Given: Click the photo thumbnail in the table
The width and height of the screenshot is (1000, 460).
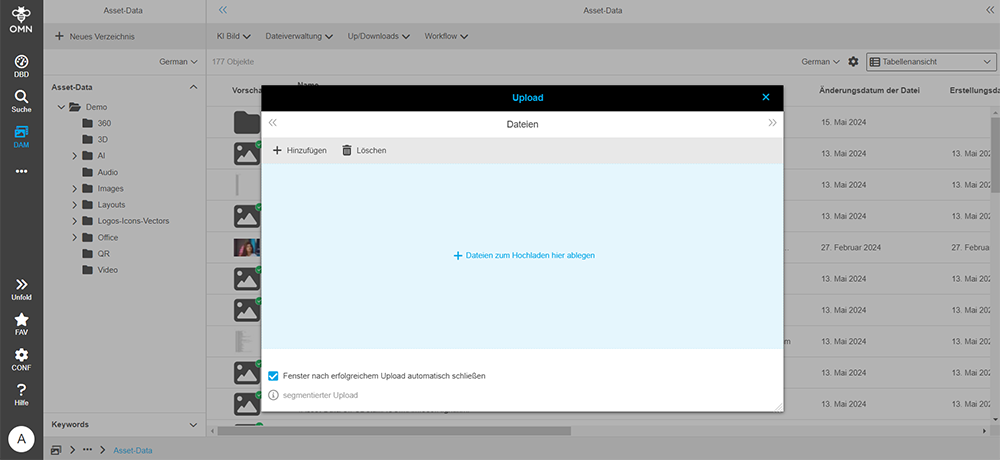Looking at the screenshot, I should [x=246, y=248].
